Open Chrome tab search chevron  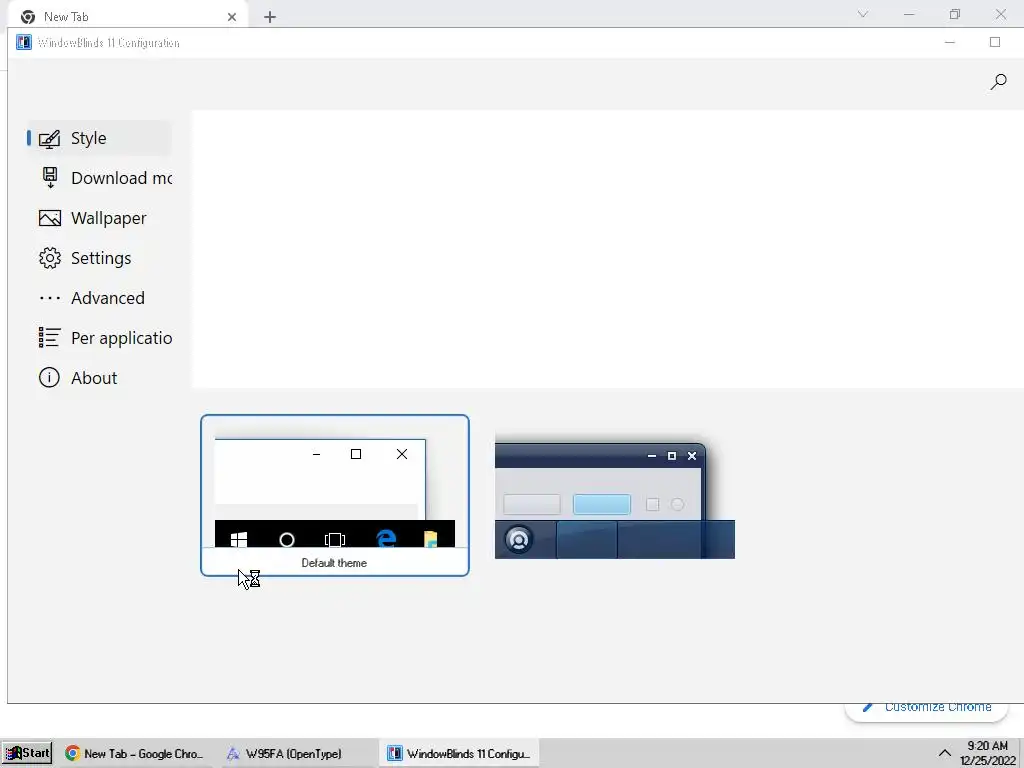(863, 14)
